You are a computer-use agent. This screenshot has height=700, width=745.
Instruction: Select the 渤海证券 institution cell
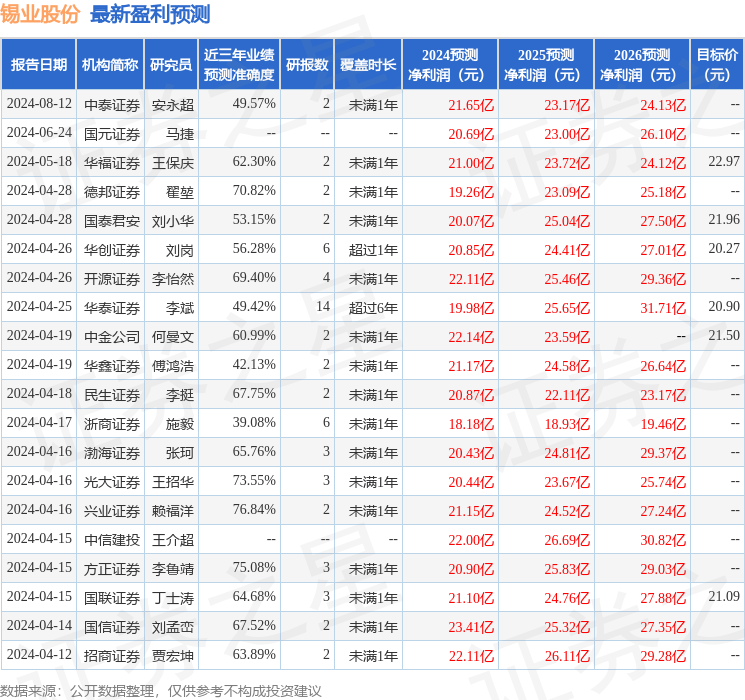pyautogui.click(x=112, y=453)
